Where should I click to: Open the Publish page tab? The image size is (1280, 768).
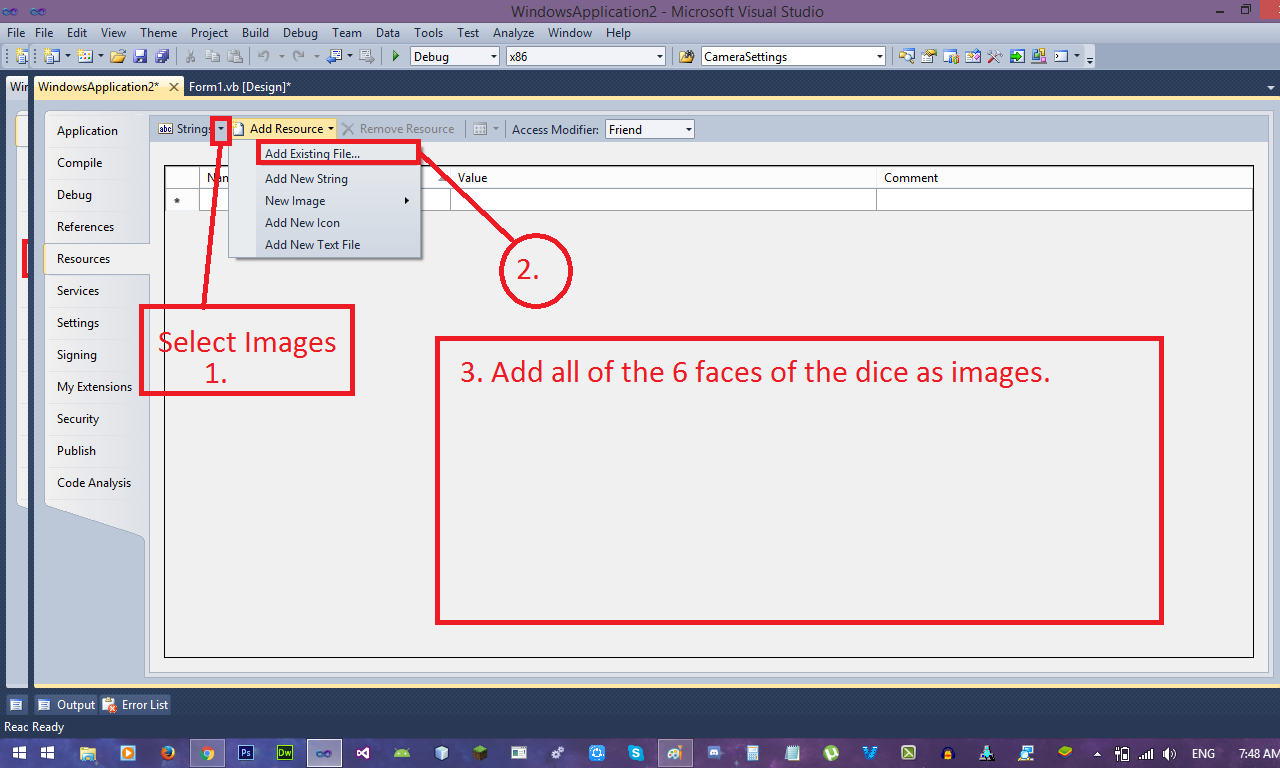(76, 451)
